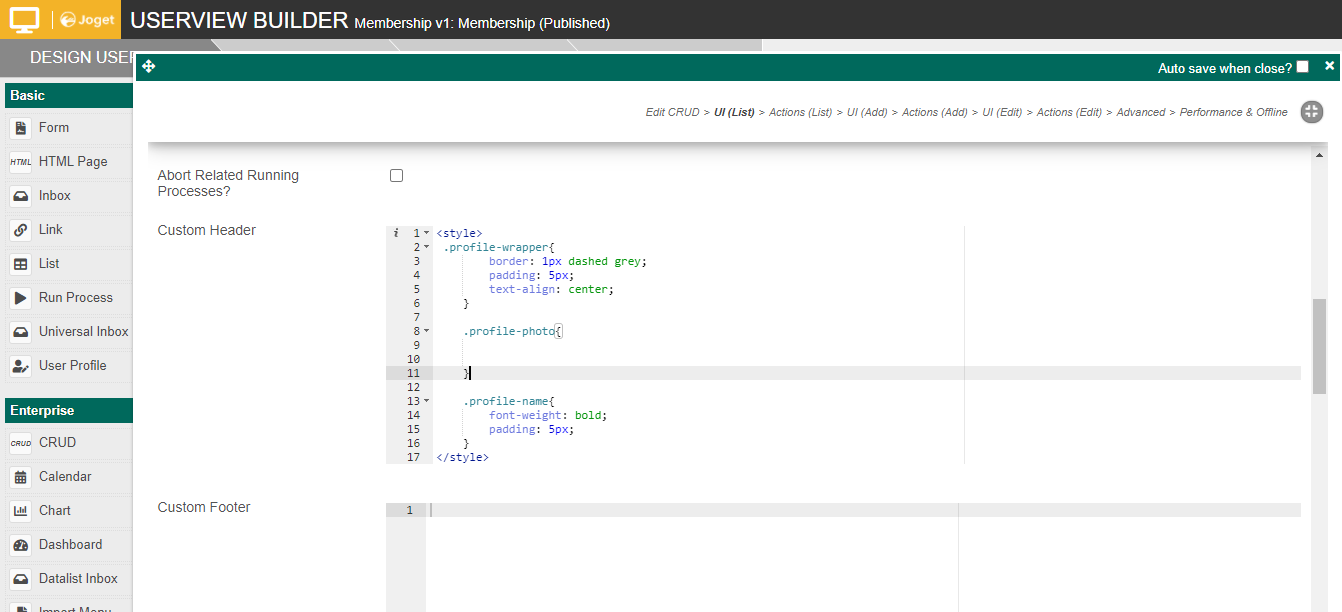Click the Form icon in Basic palette
The image size is (1342, 612).
[x=21, y=128]
